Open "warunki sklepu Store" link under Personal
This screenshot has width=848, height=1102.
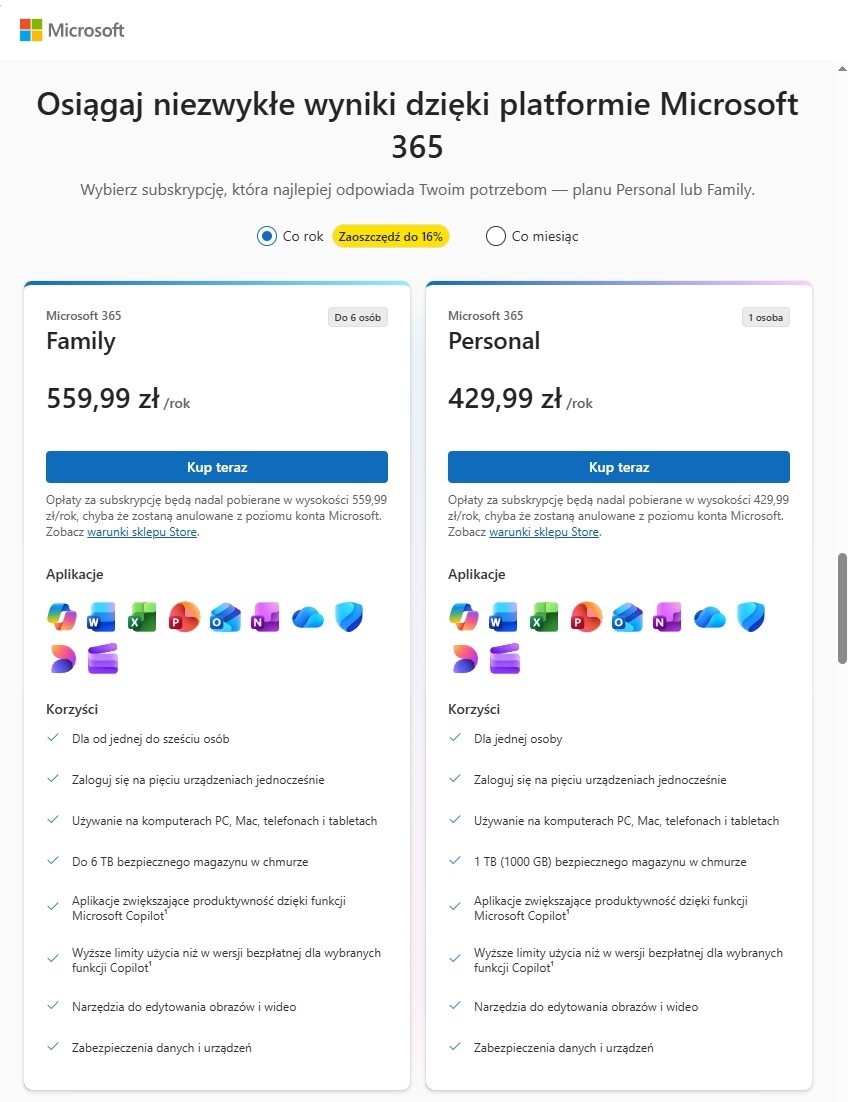tap(544, 532)
